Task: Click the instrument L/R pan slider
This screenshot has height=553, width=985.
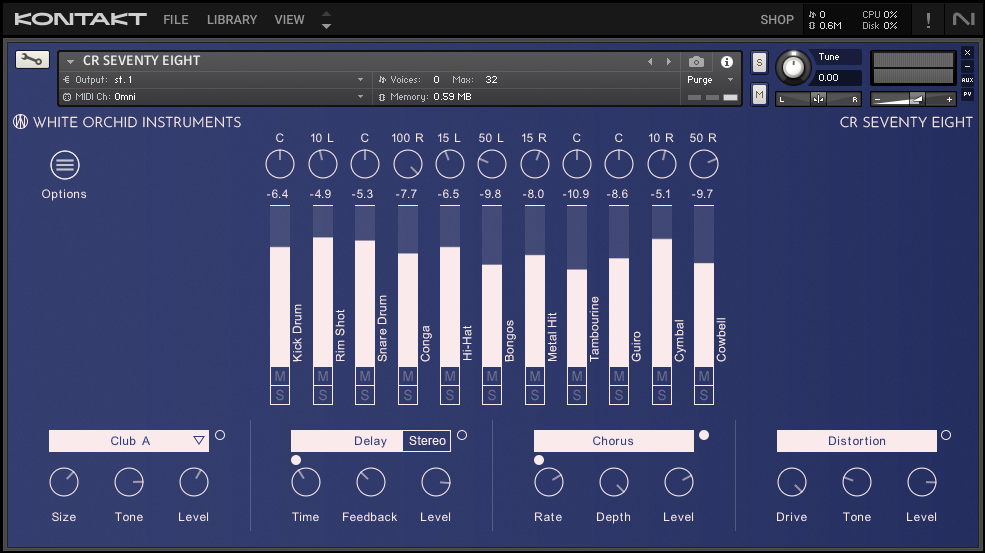Action: point(818,99)
